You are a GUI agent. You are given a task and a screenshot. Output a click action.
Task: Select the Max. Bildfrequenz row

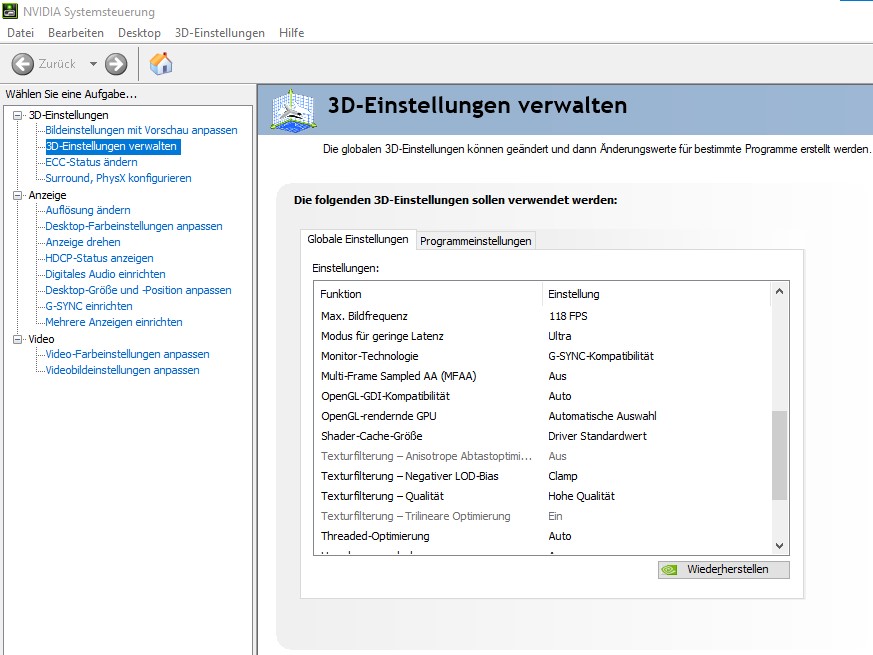(x=543, y=316)
